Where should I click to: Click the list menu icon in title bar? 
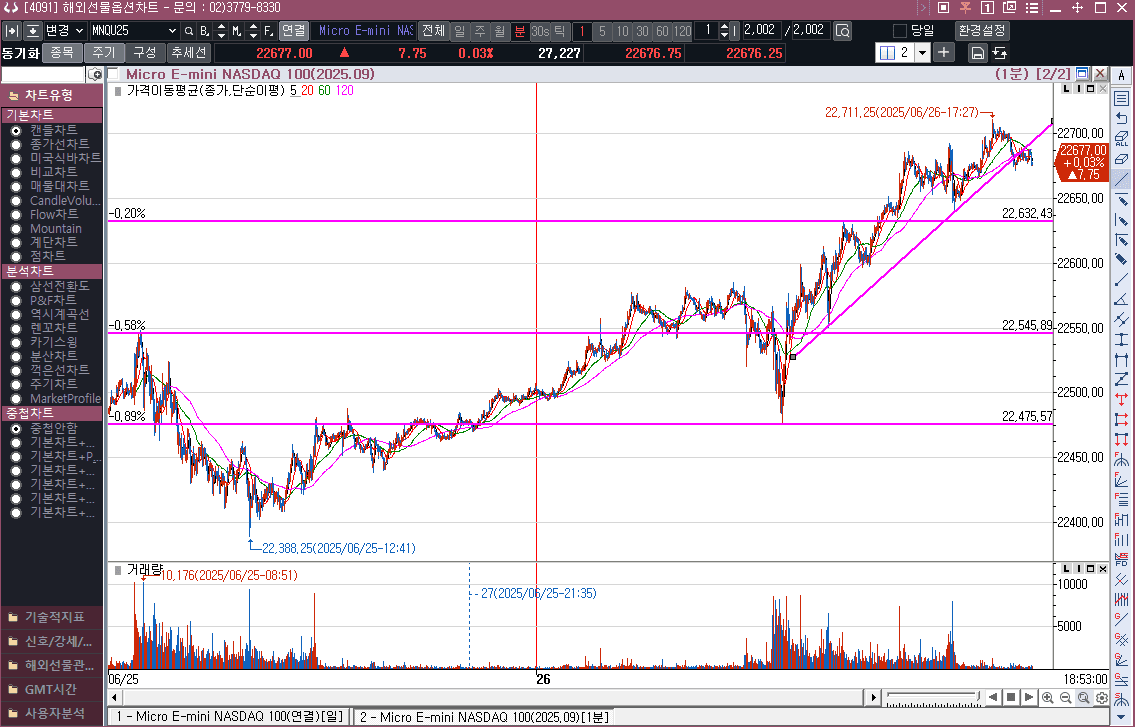point(1032,8)
